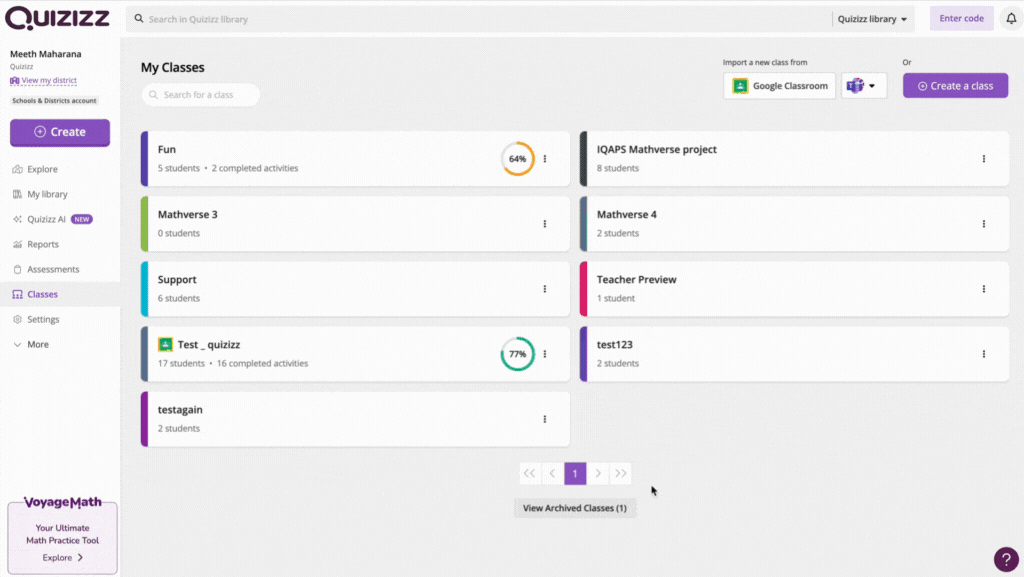Select page 1 in pagination
The width and height of the screenshot is (1024, 577).
pos(575,473)
